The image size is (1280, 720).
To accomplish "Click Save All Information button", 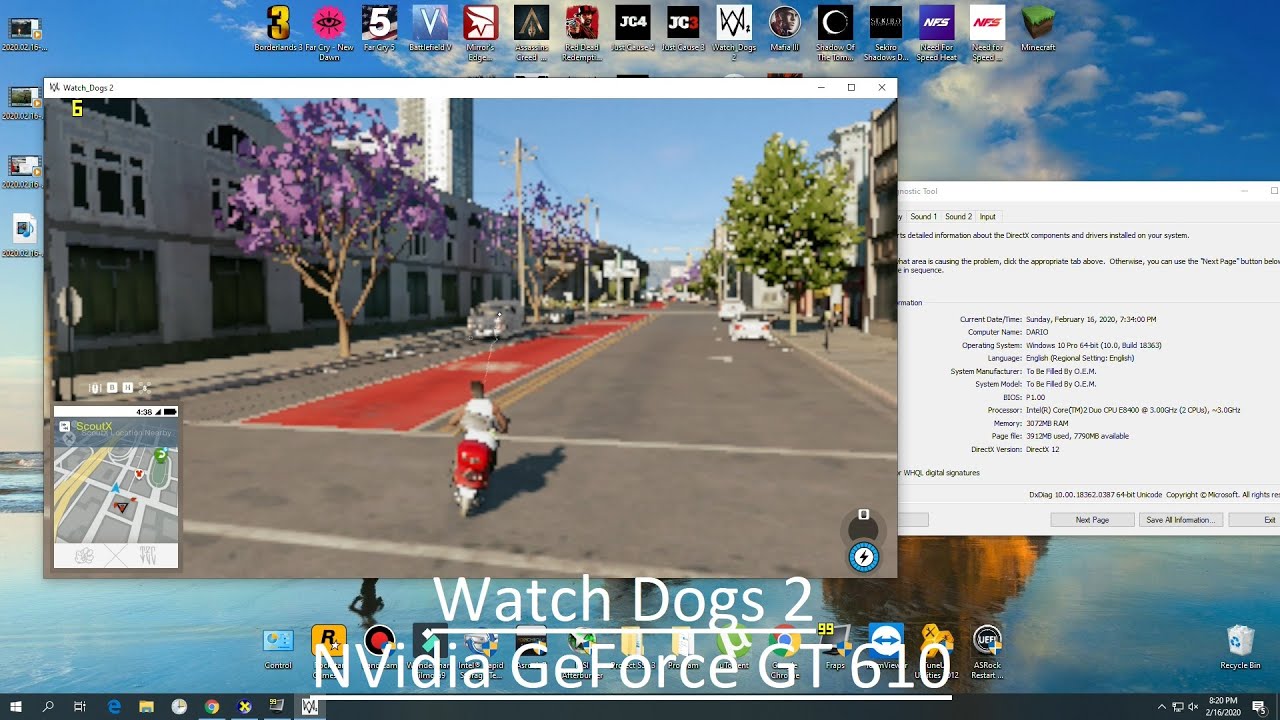I will tap(1180, 520).
